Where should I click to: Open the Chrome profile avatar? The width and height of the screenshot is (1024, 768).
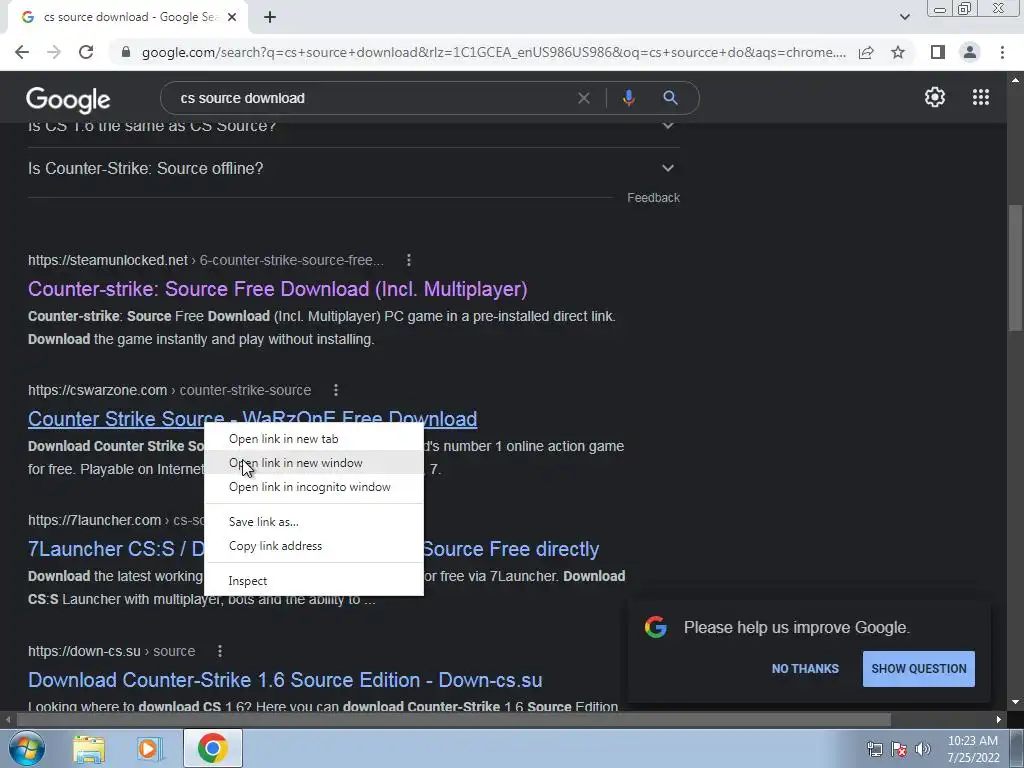coord(970,52)
